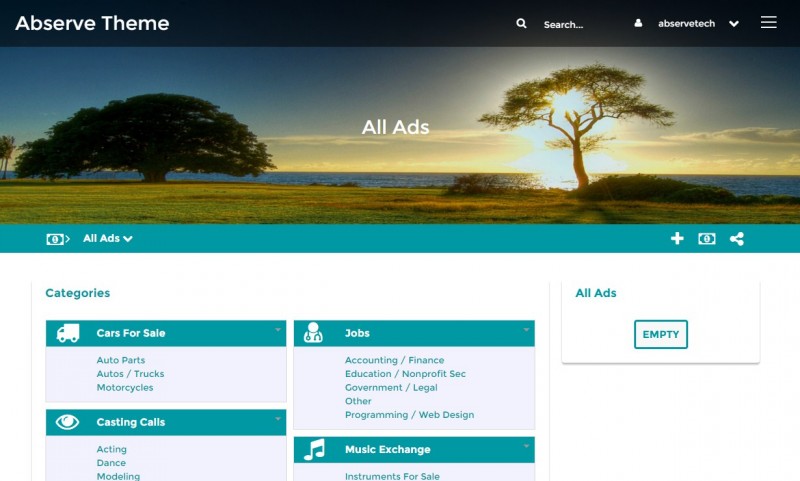Viewport: 800px width, 481px height.
Task: Click the plus icon to add an ad
Action: [x=677, y=238]
